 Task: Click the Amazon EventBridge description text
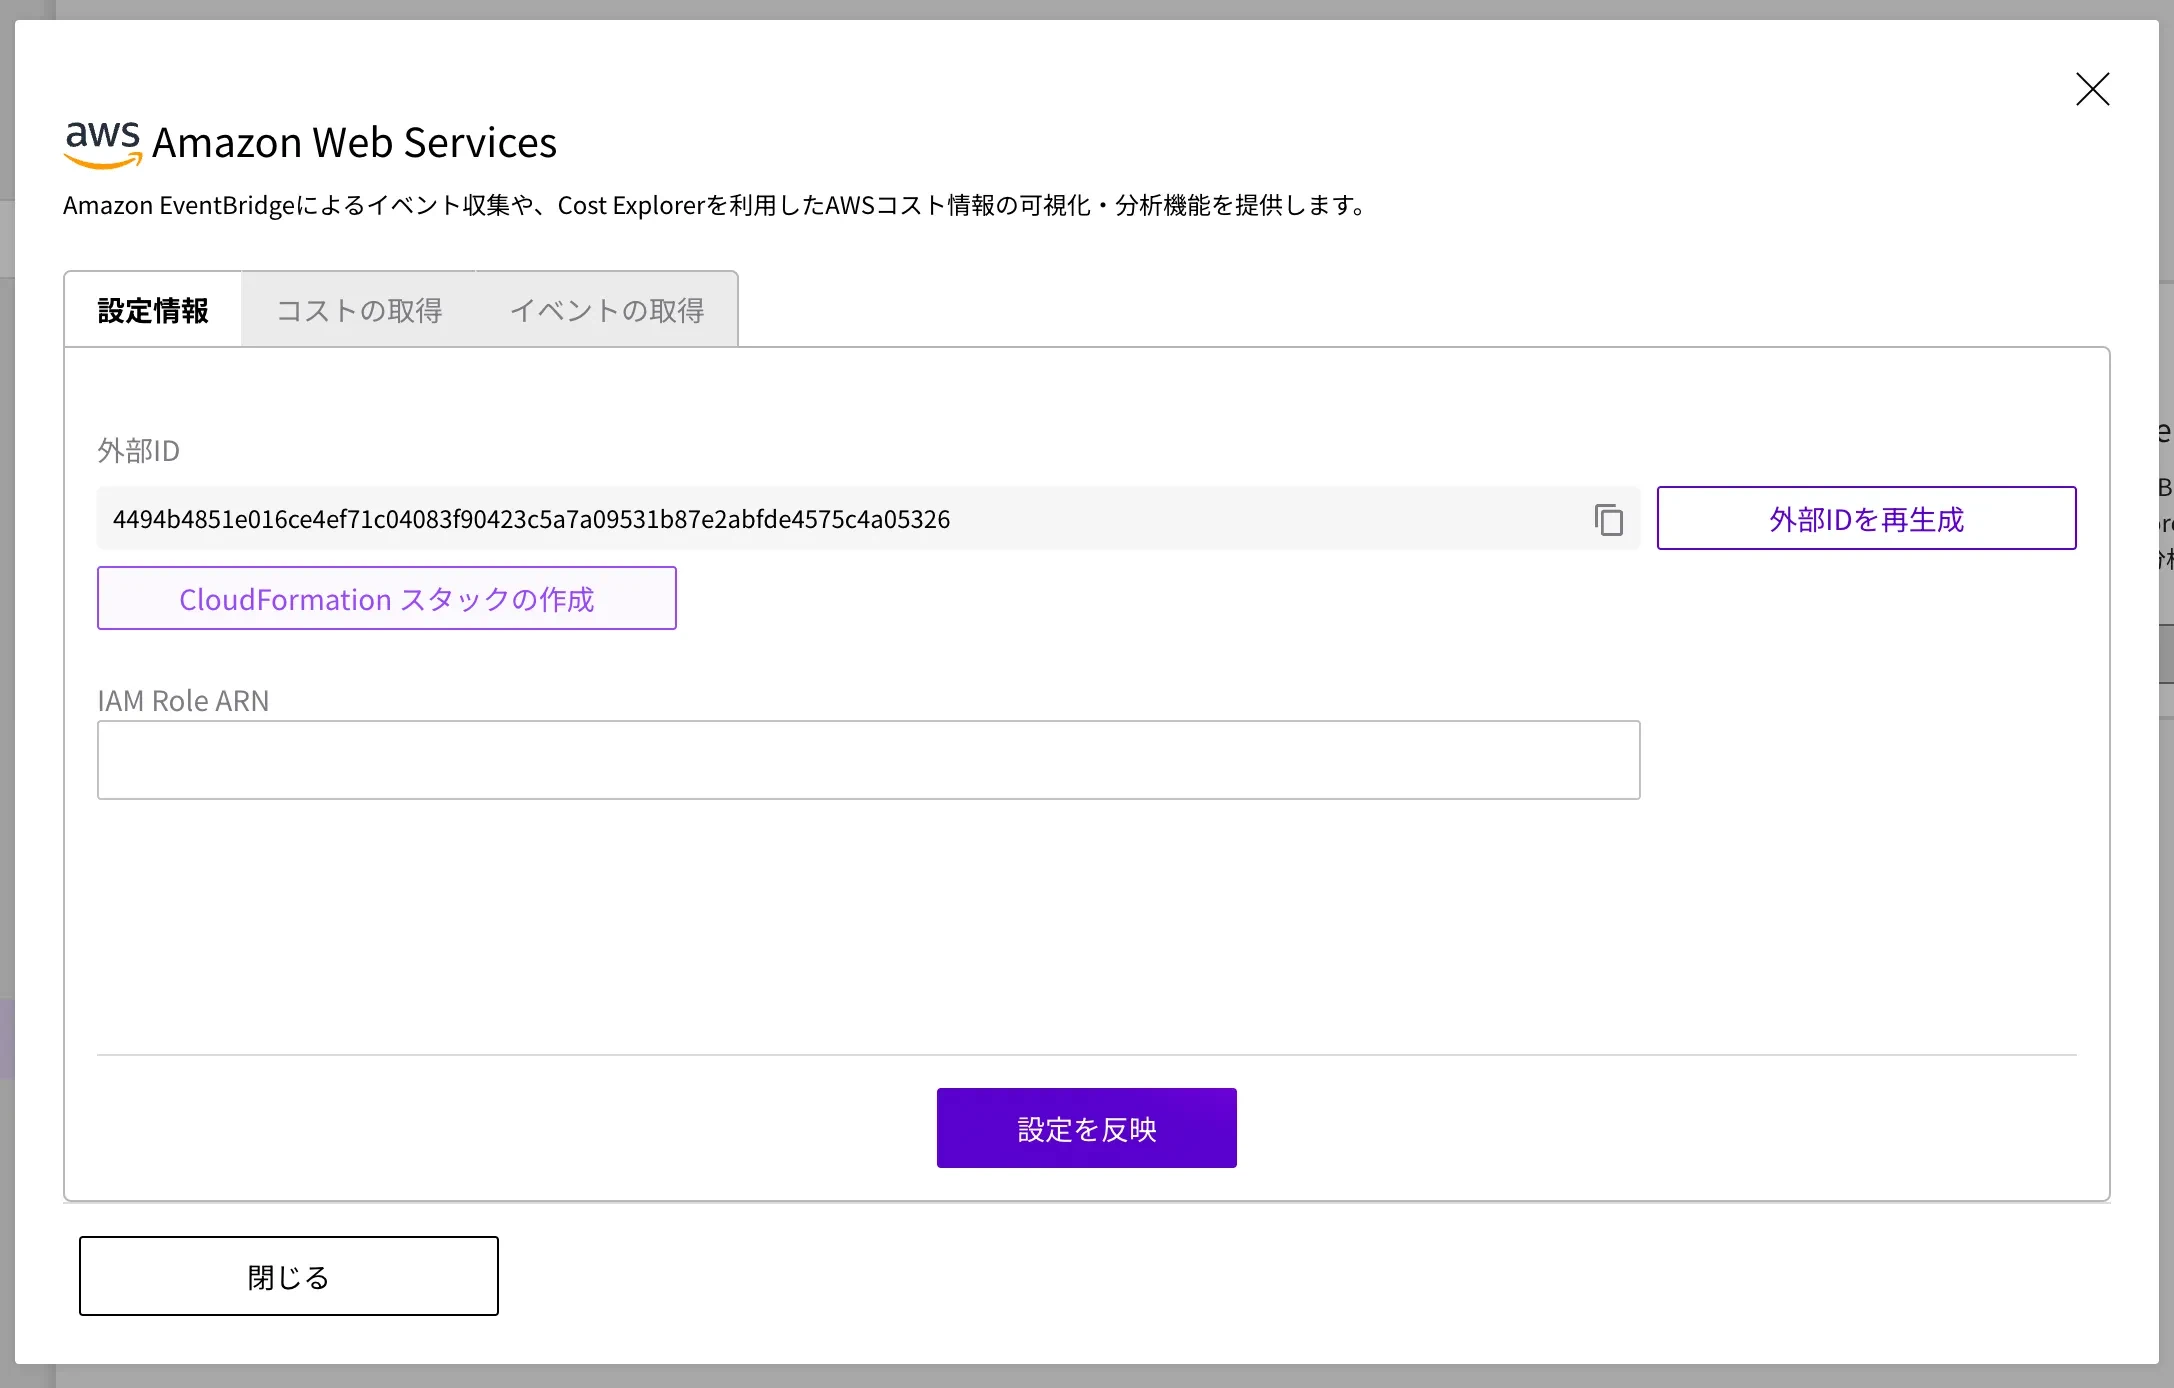coord(716,205)
